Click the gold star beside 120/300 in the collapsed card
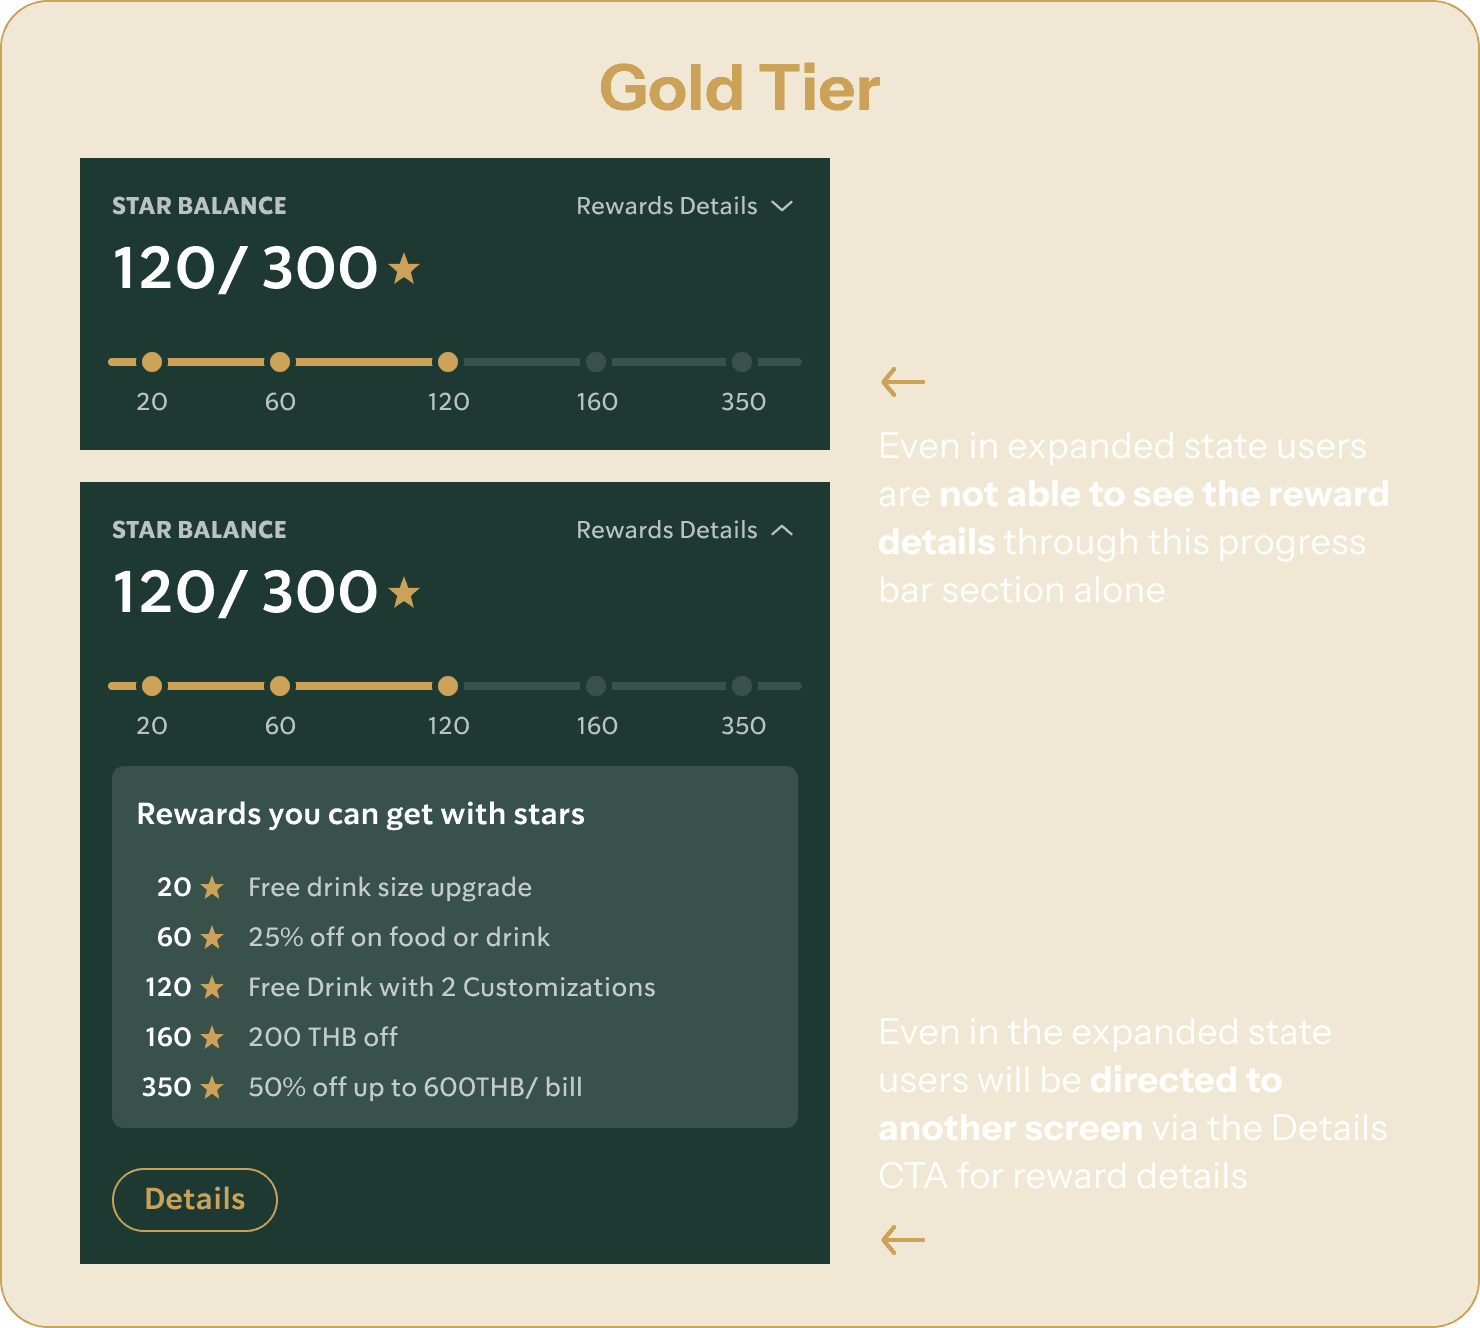1480x1328 pixels. (404, 269)
